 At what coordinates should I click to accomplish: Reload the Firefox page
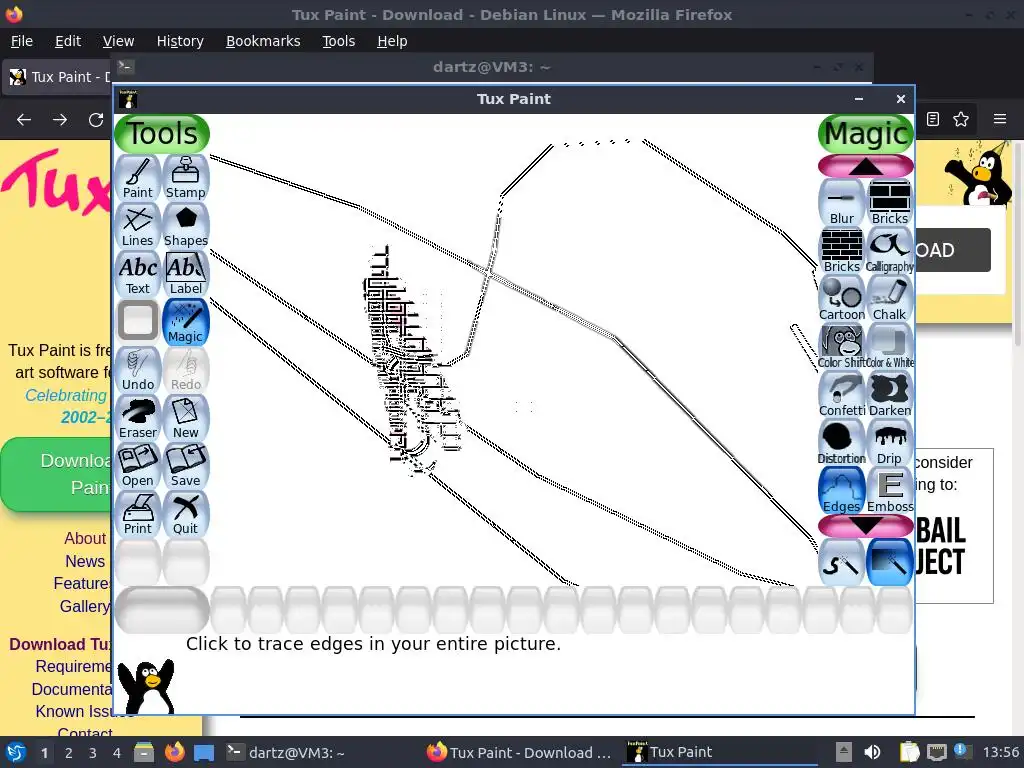coord(96,120)
